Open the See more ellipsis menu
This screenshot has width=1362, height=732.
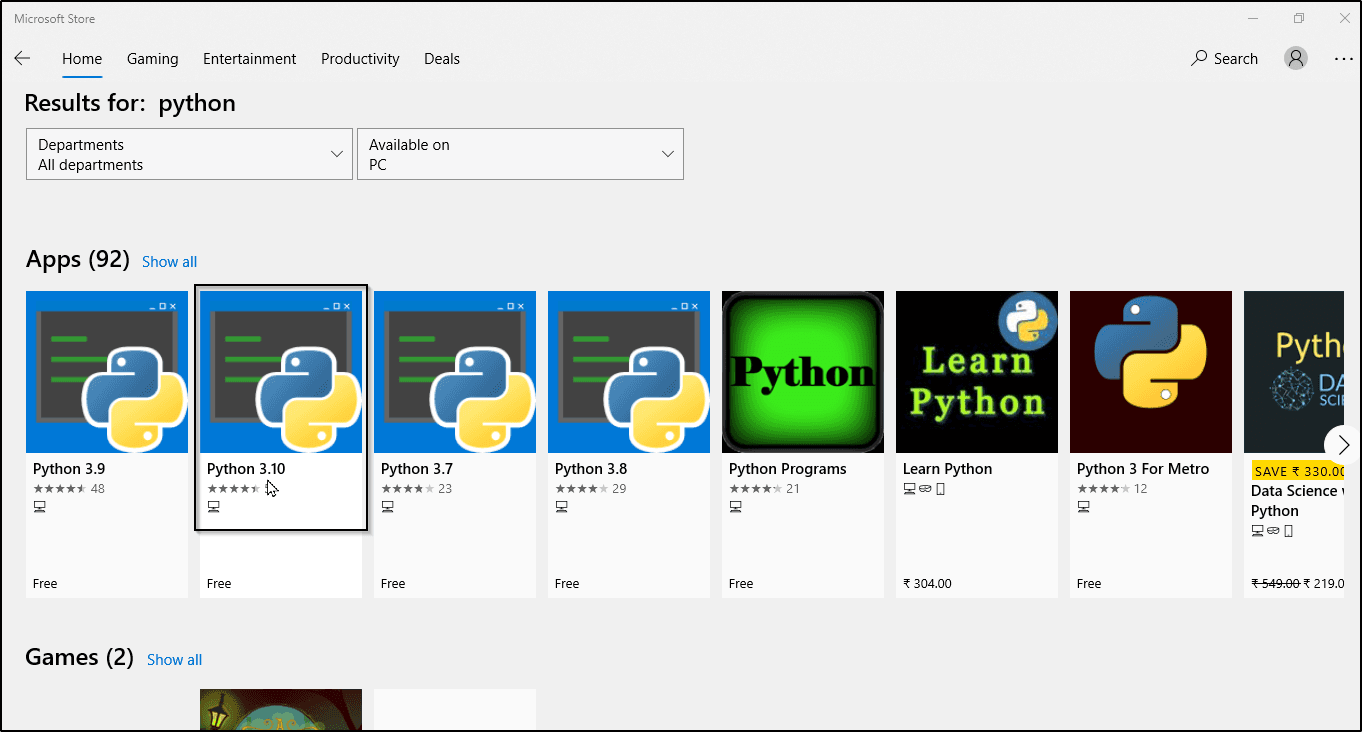click(x=1344, y=59)
